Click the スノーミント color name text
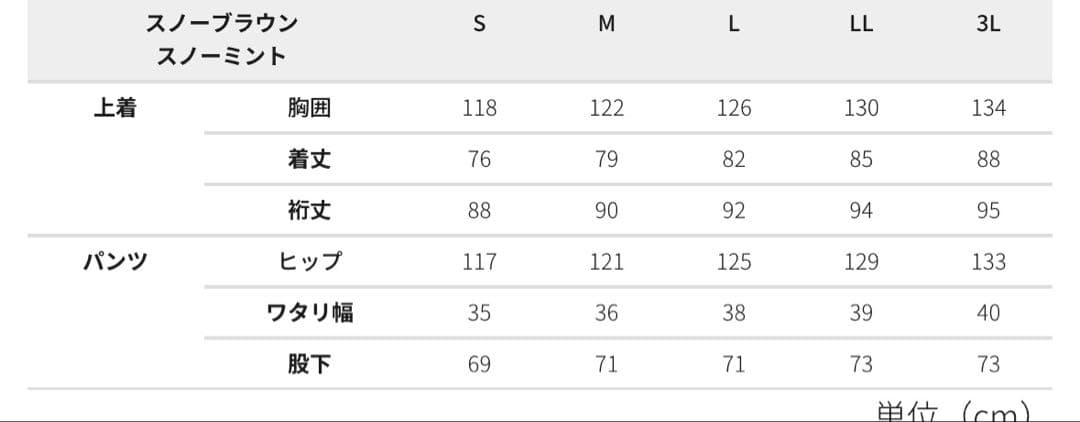The width and height of the screenshot is (1080, 422). (x=222, y=56)
